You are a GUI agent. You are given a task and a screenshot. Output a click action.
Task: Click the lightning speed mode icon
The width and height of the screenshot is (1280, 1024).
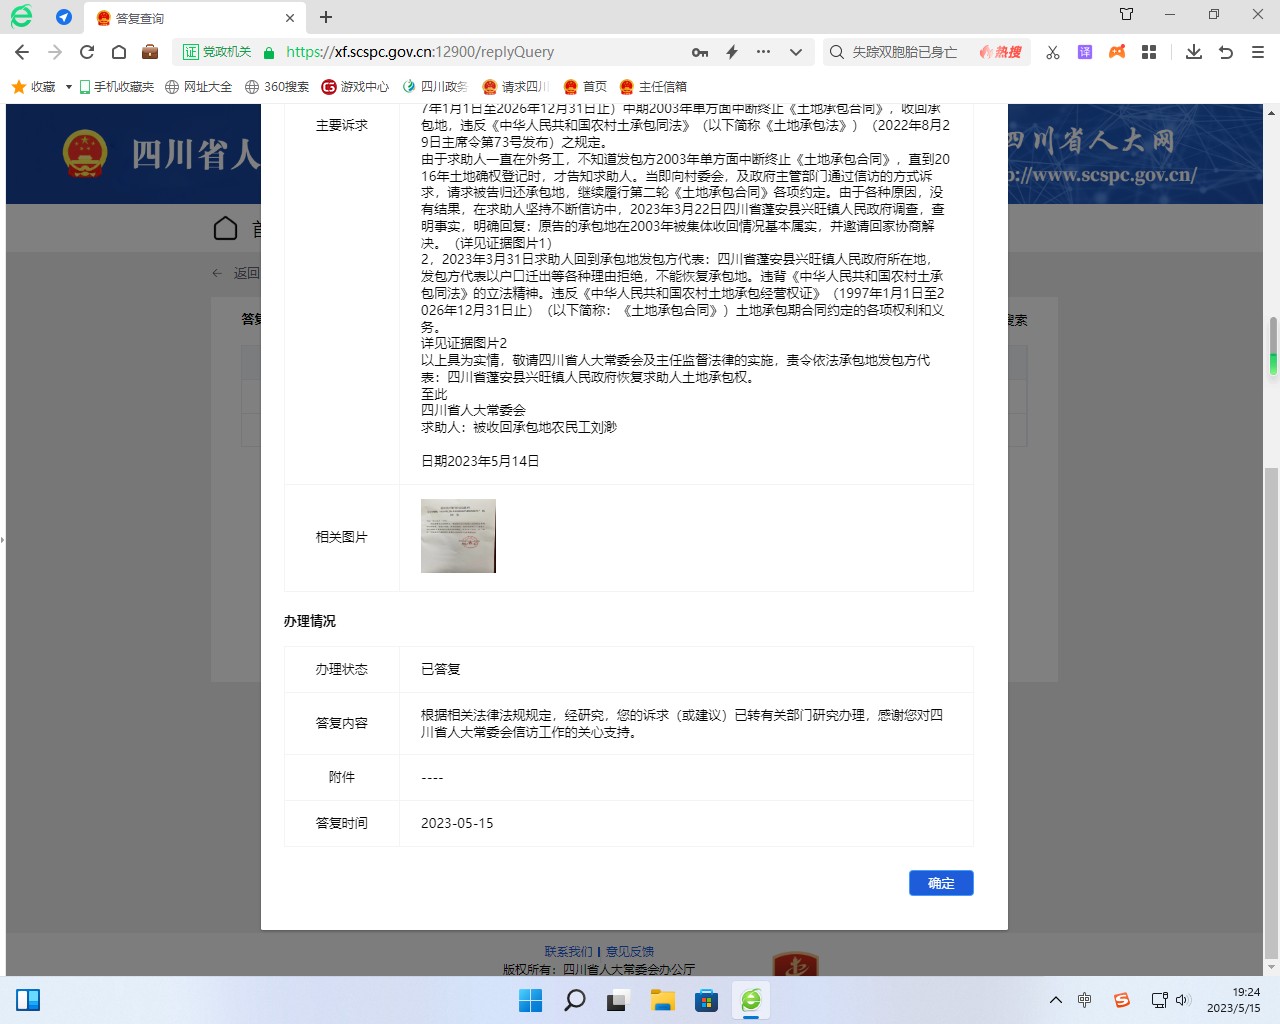click(x=732, y=52)
